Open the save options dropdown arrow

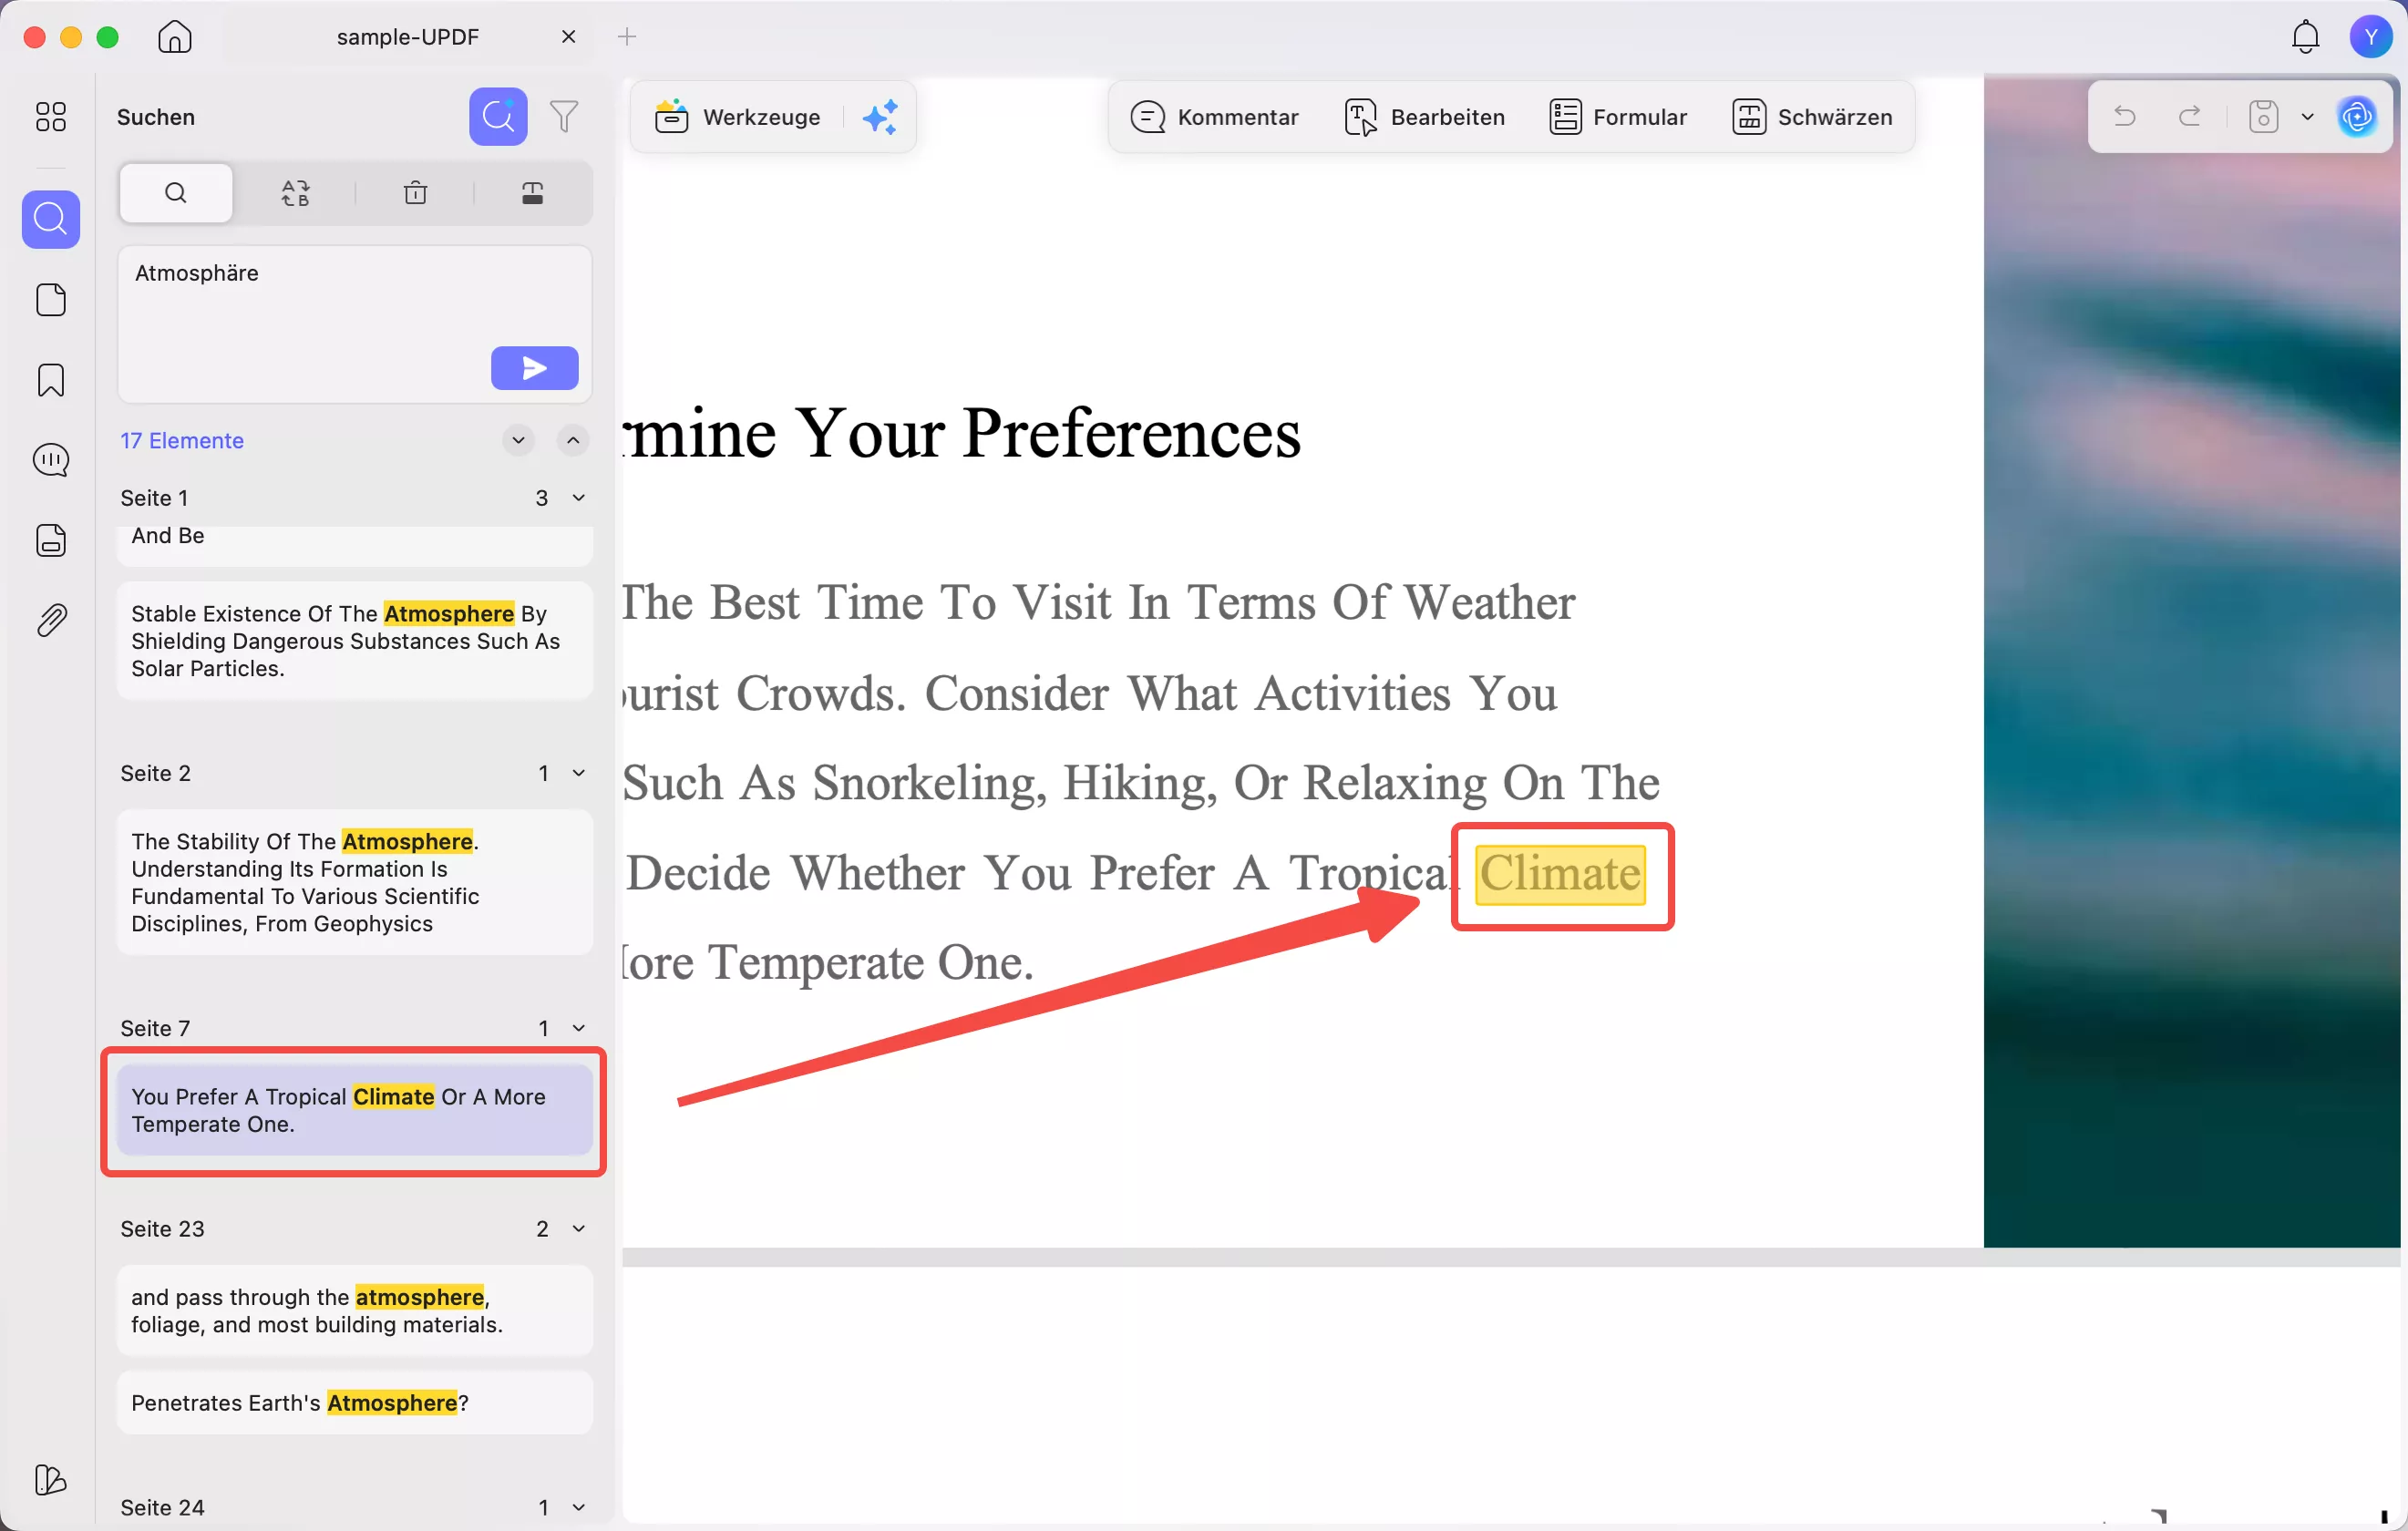pos(2307,117)
